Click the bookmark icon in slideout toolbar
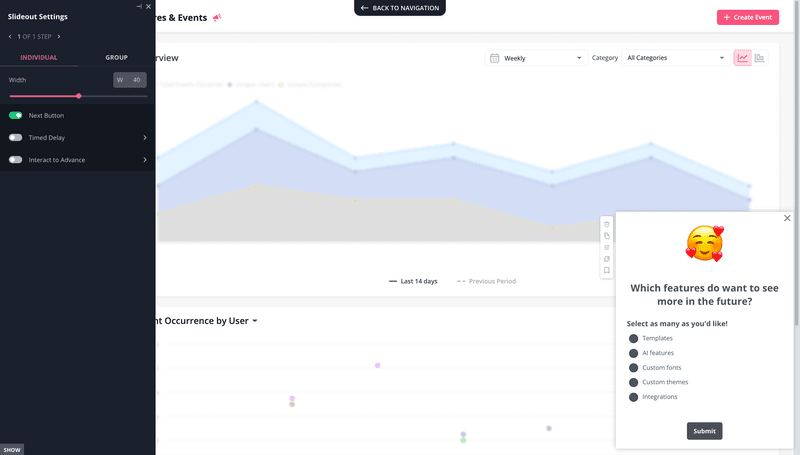The image size is (800, 455). 606,270
